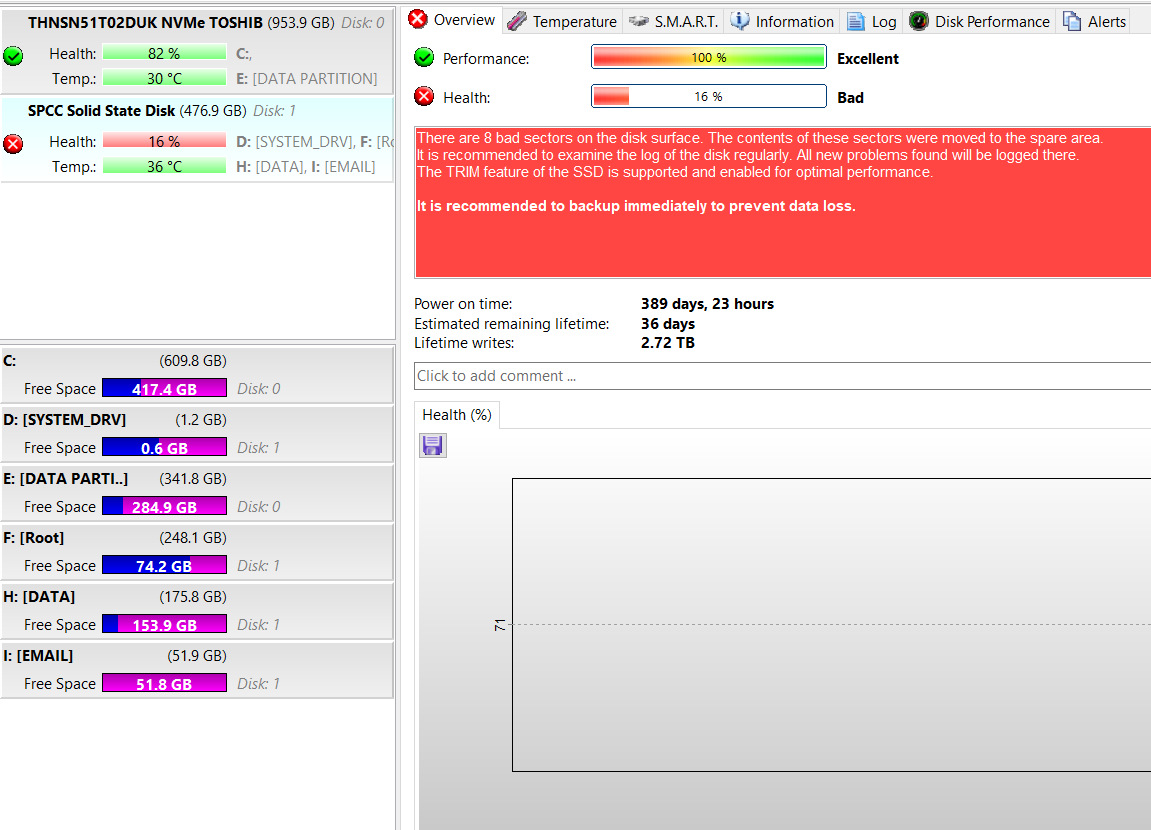This screenshot has width=1151, height=830.
Task: Select the C: partition entry
Action: [197, 374]
